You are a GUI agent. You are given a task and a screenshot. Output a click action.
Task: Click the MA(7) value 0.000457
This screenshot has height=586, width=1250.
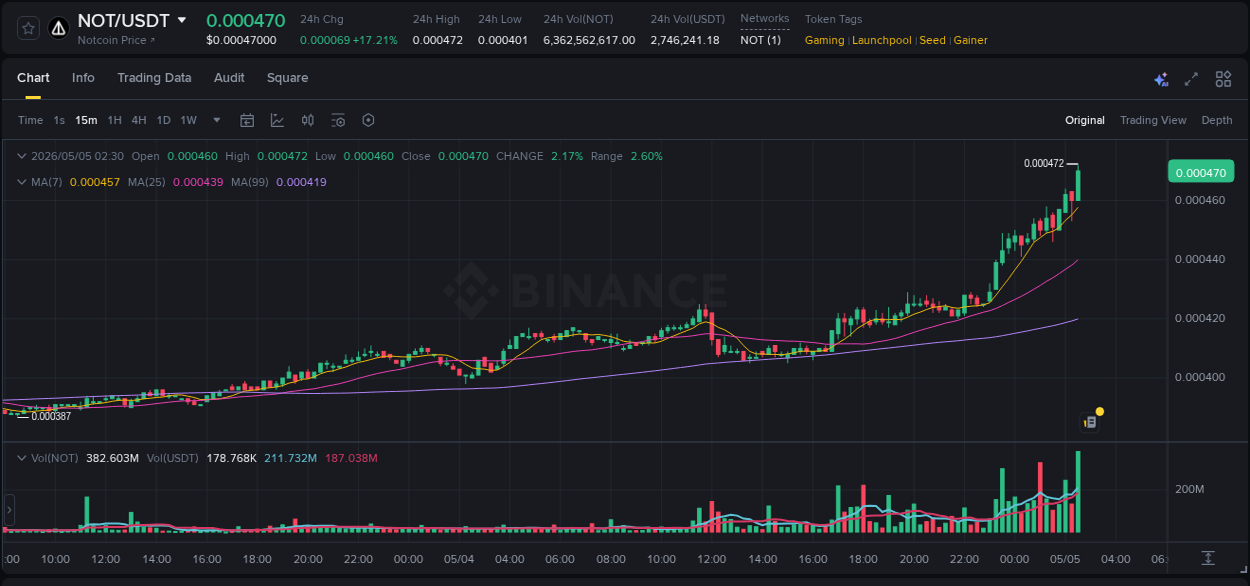[96, 182]
